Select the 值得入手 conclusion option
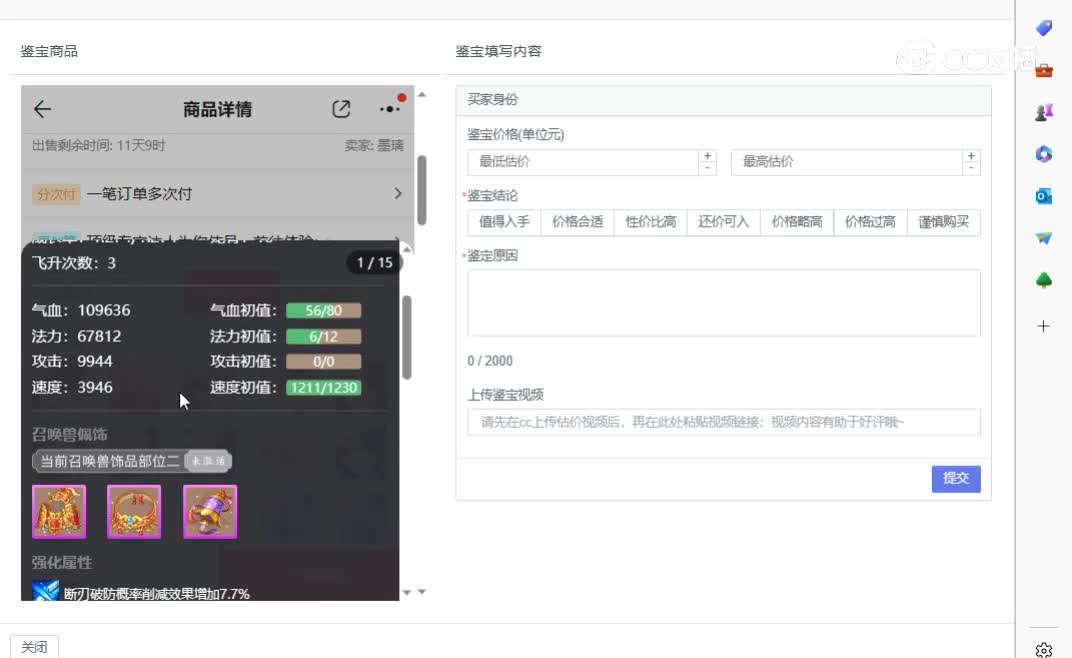Viewport: 1072px width, 658px height. pos(504,222)
